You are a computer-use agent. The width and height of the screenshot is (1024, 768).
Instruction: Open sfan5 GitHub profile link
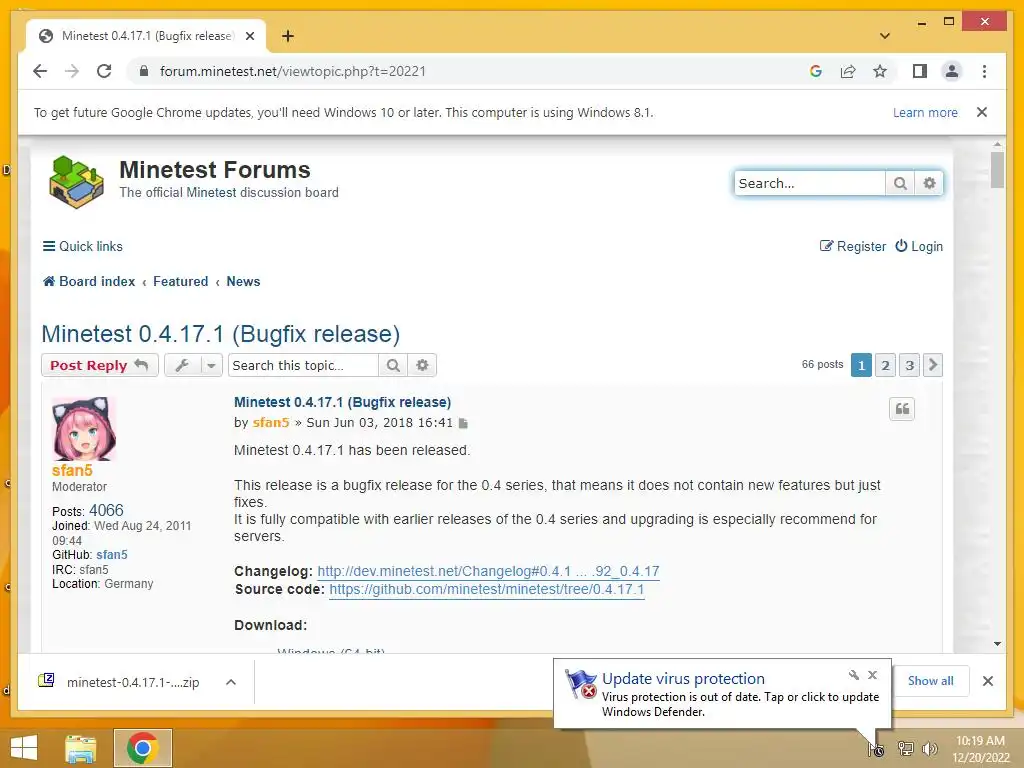(112, 554)
